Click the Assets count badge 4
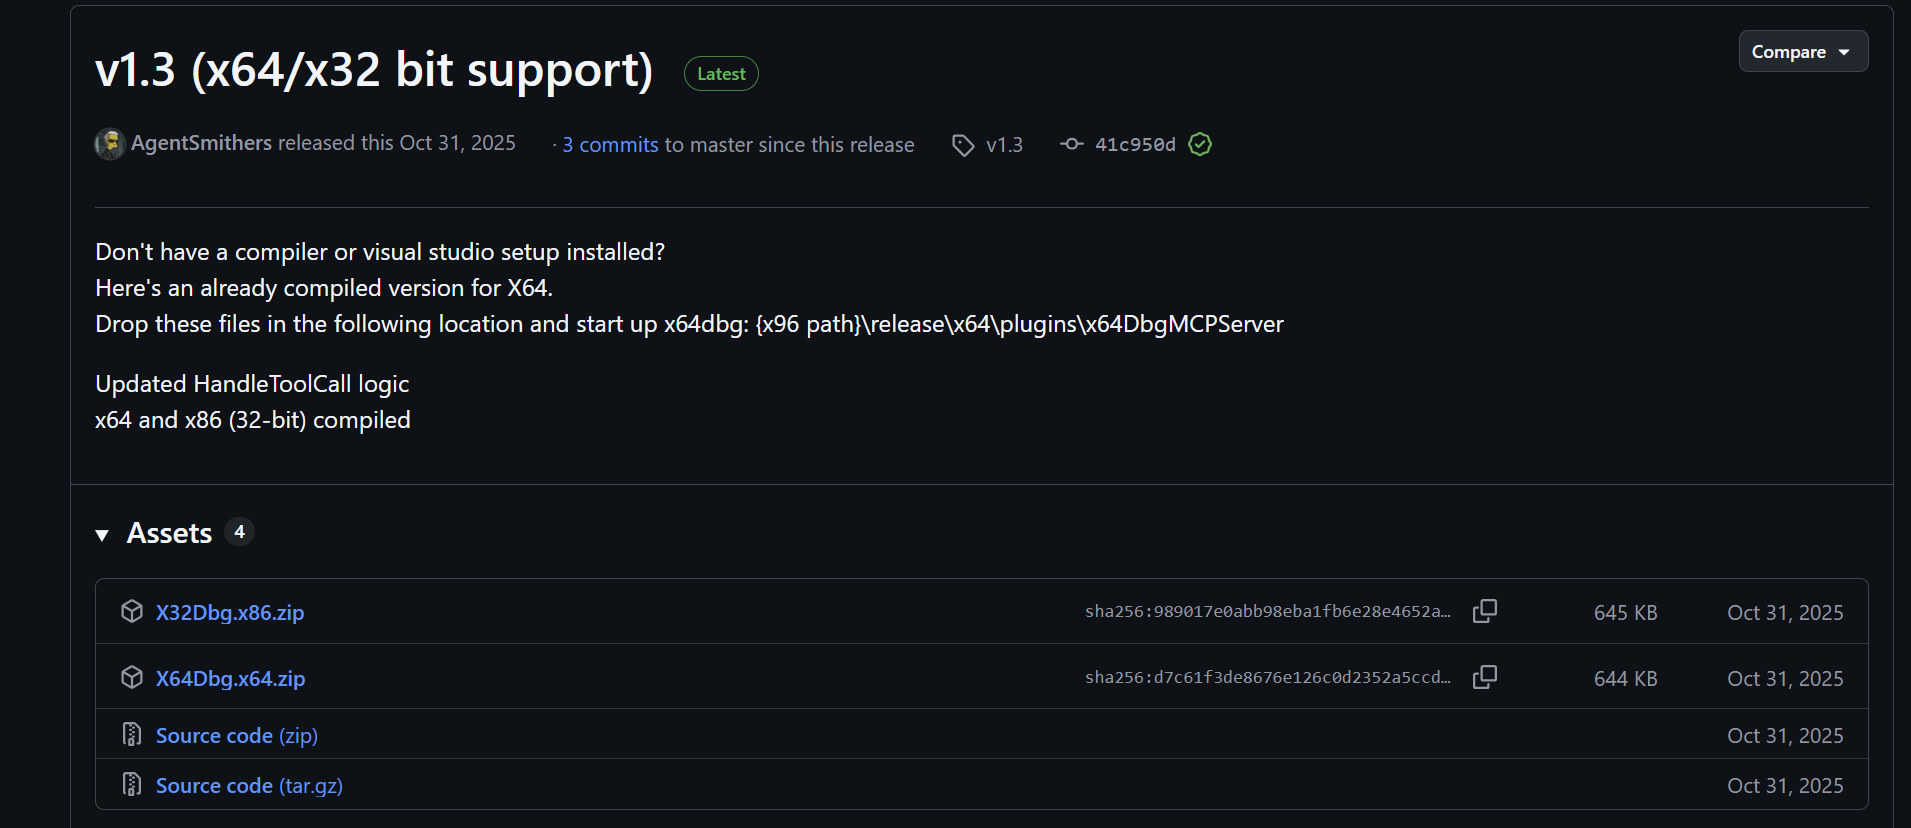The height and width of the screenshot is (828, 1911). [239, 532]
